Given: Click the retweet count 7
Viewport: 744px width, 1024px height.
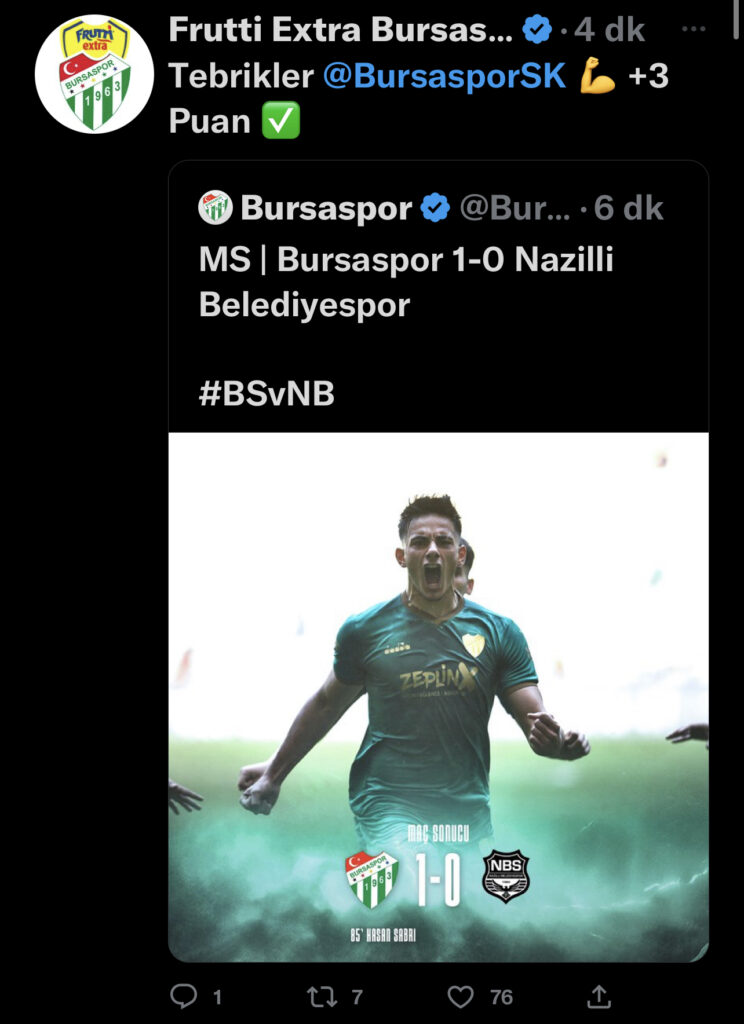Looking at the screenshot, I should pyautogui.click(x=357, y=997).
